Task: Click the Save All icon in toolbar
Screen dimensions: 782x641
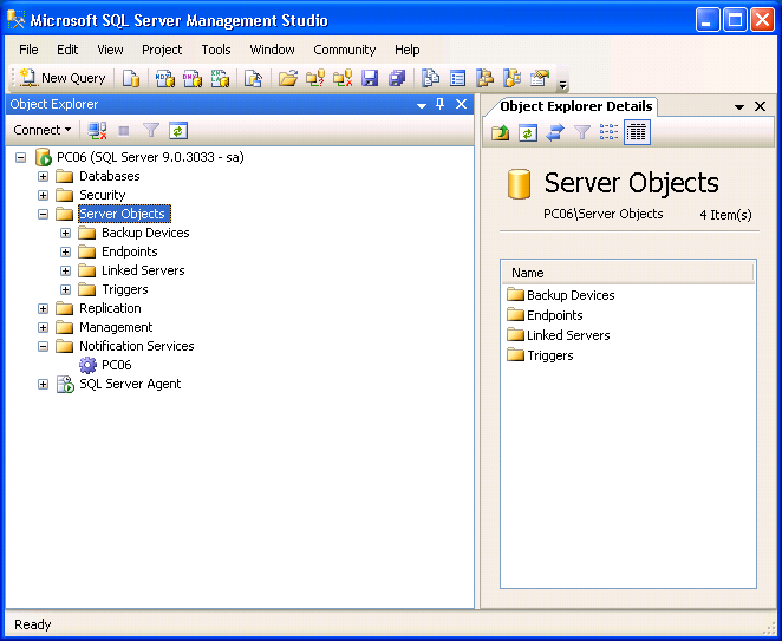Action: tap(396, 78)
